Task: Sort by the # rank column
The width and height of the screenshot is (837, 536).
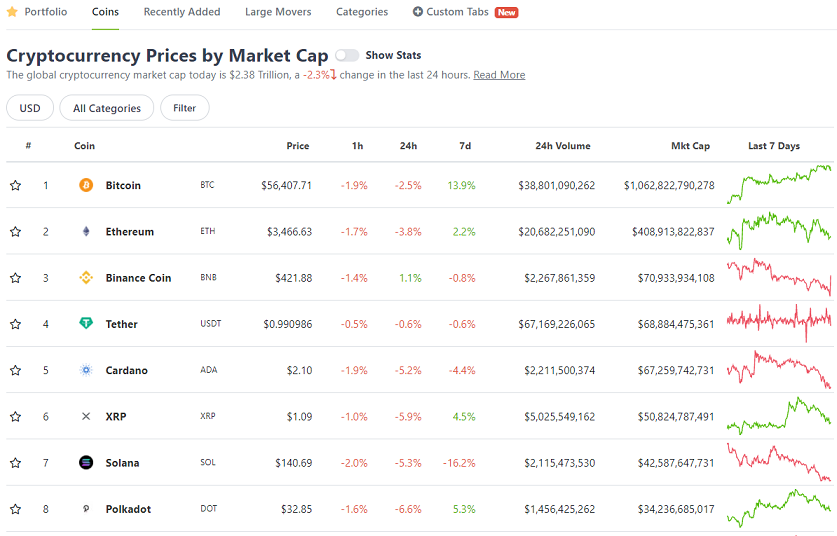Action: click(28, 145)
